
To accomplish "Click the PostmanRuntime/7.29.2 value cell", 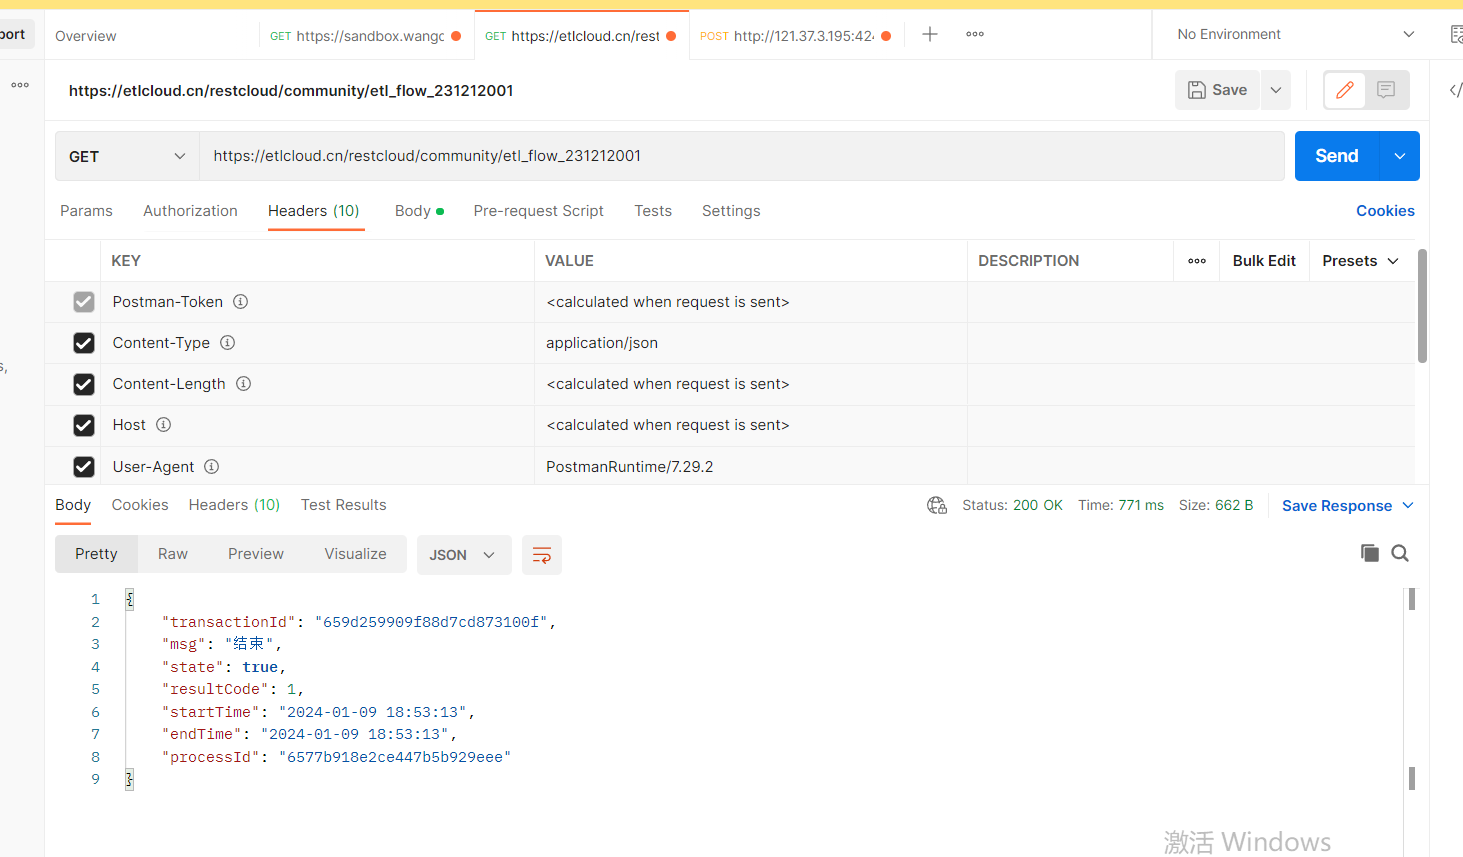I will pos(750,467).
